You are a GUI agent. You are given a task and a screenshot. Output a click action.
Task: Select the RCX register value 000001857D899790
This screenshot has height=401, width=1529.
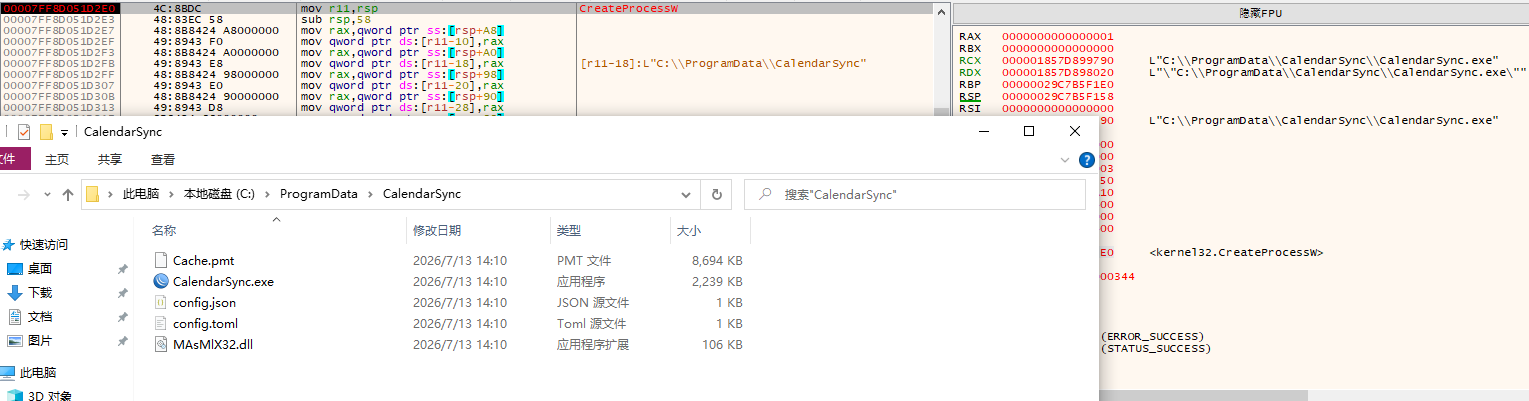tap(1057, 60)
